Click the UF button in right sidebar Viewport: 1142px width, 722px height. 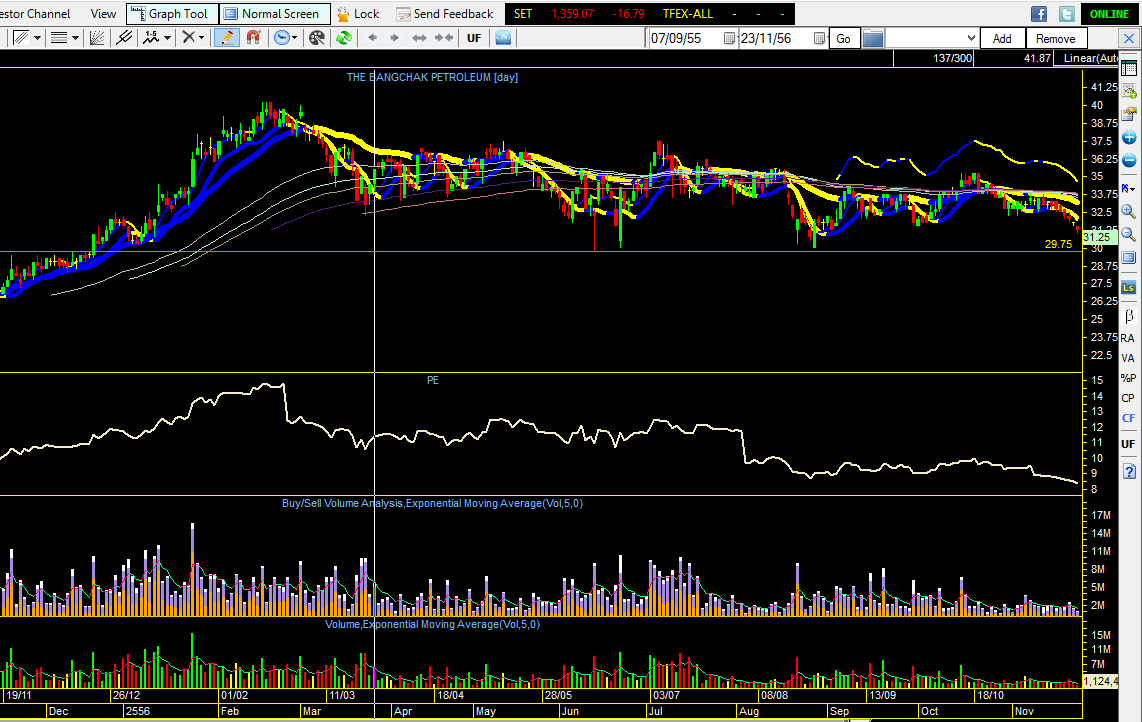coord(1128,444)
